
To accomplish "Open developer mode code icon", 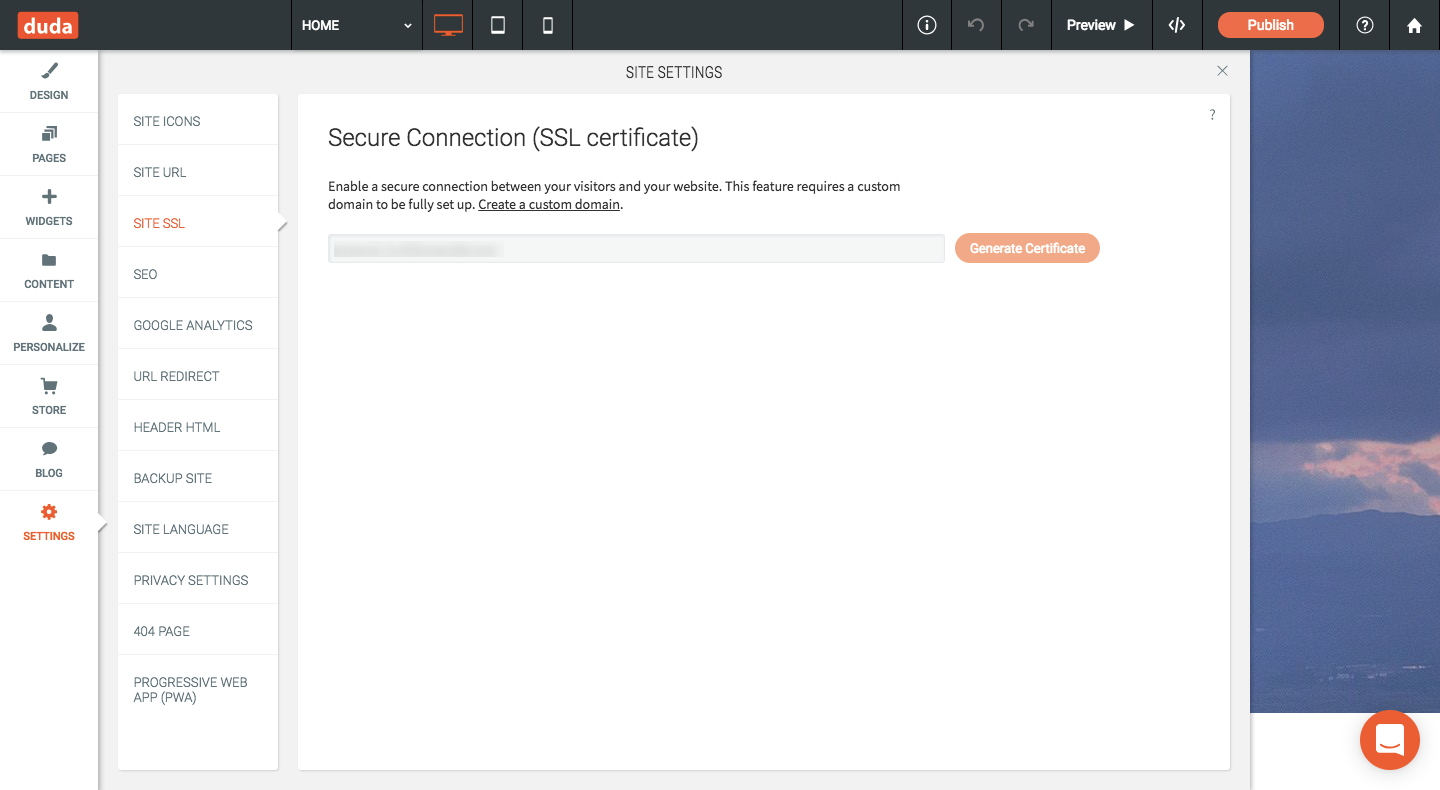I will [x=1177, y=25].
